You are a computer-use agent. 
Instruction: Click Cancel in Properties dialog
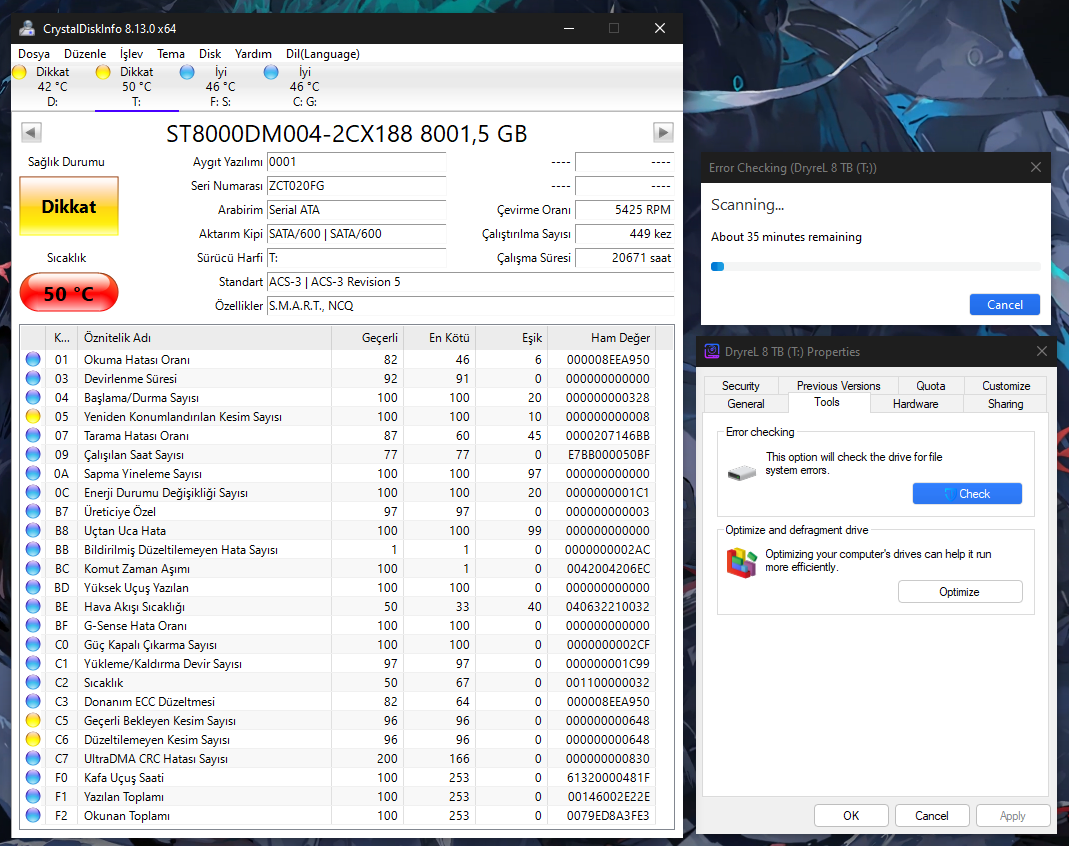[x=932, y=815]
